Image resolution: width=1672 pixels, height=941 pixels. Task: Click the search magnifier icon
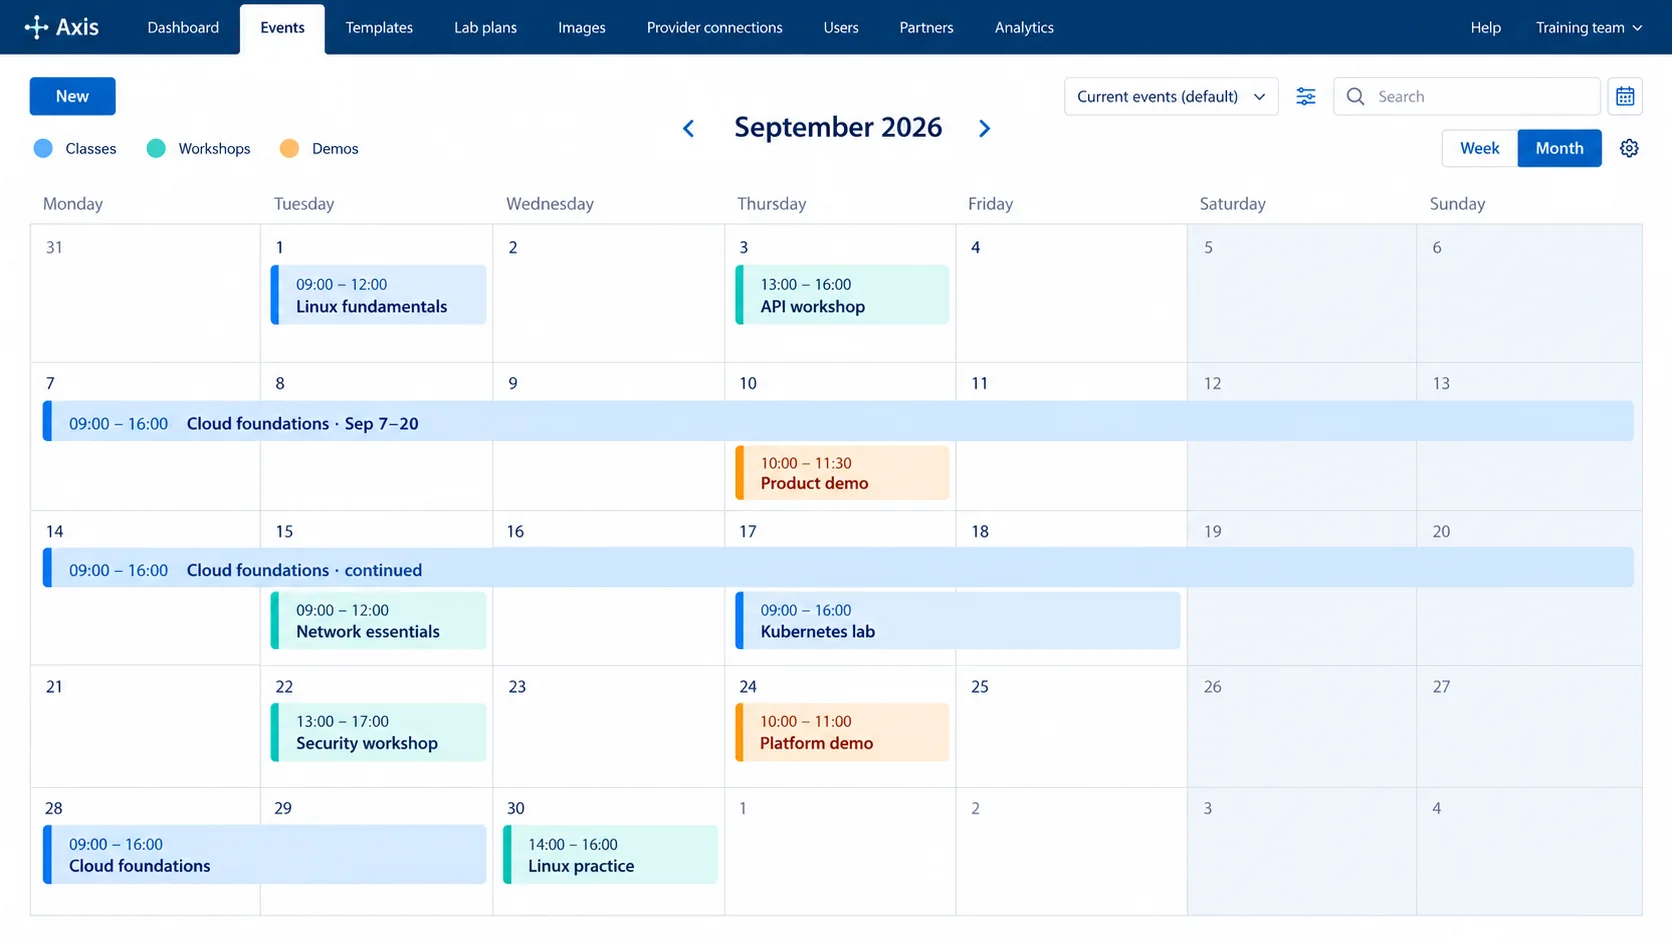tap(1355, 96)
